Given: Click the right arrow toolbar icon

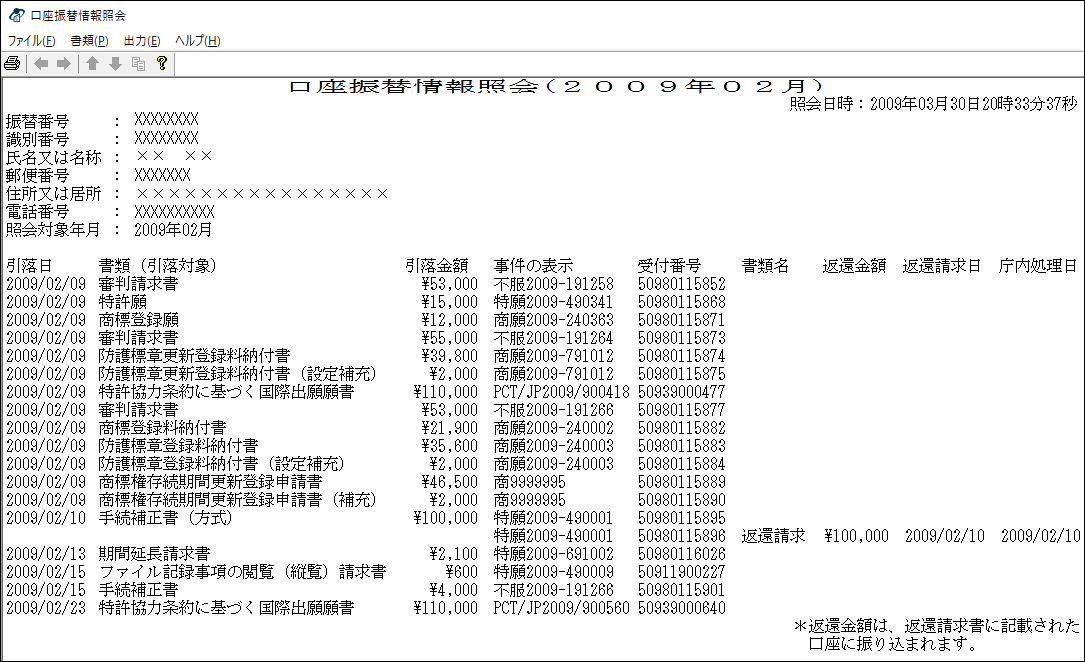Looking at the screenshot, I should pos(63,64).
